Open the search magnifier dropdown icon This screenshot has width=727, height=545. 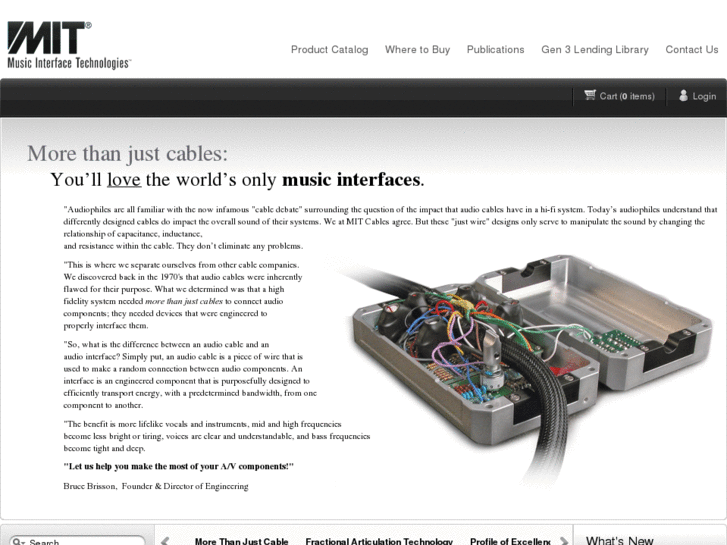click(18, 542)
